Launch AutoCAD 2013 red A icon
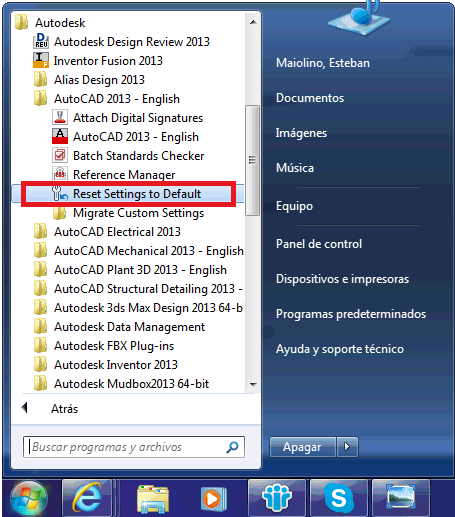This screenshot has width=455, height=517. tap(60, 137)
